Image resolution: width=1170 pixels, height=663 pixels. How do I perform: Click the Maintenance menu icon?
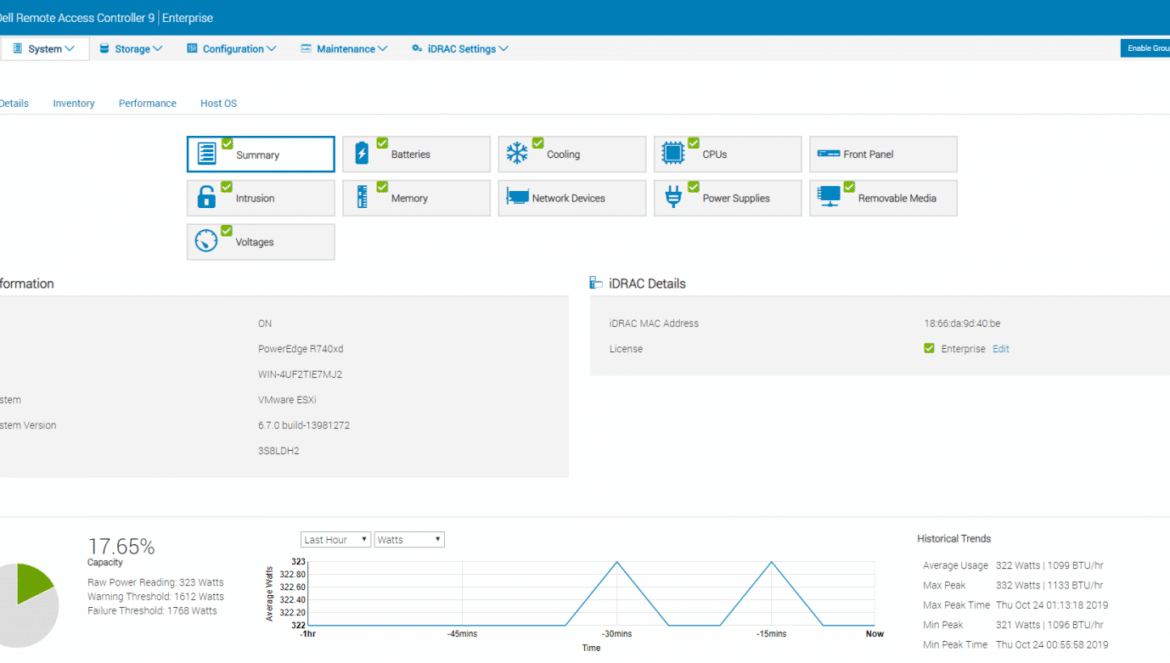[x=306, y=48]
